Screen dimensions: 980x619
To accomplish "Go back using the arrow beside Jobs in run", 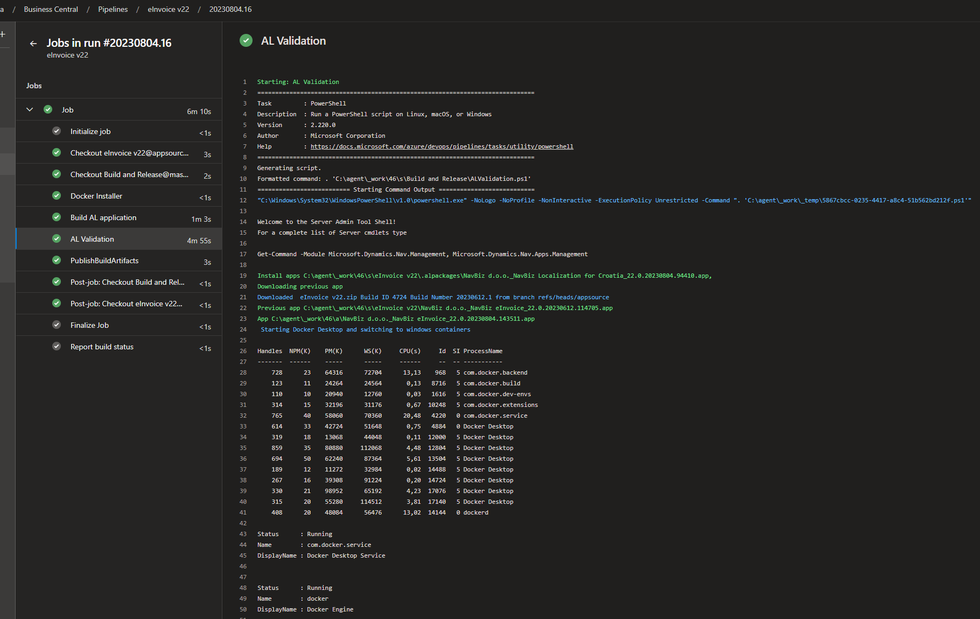I will point(33,43).
